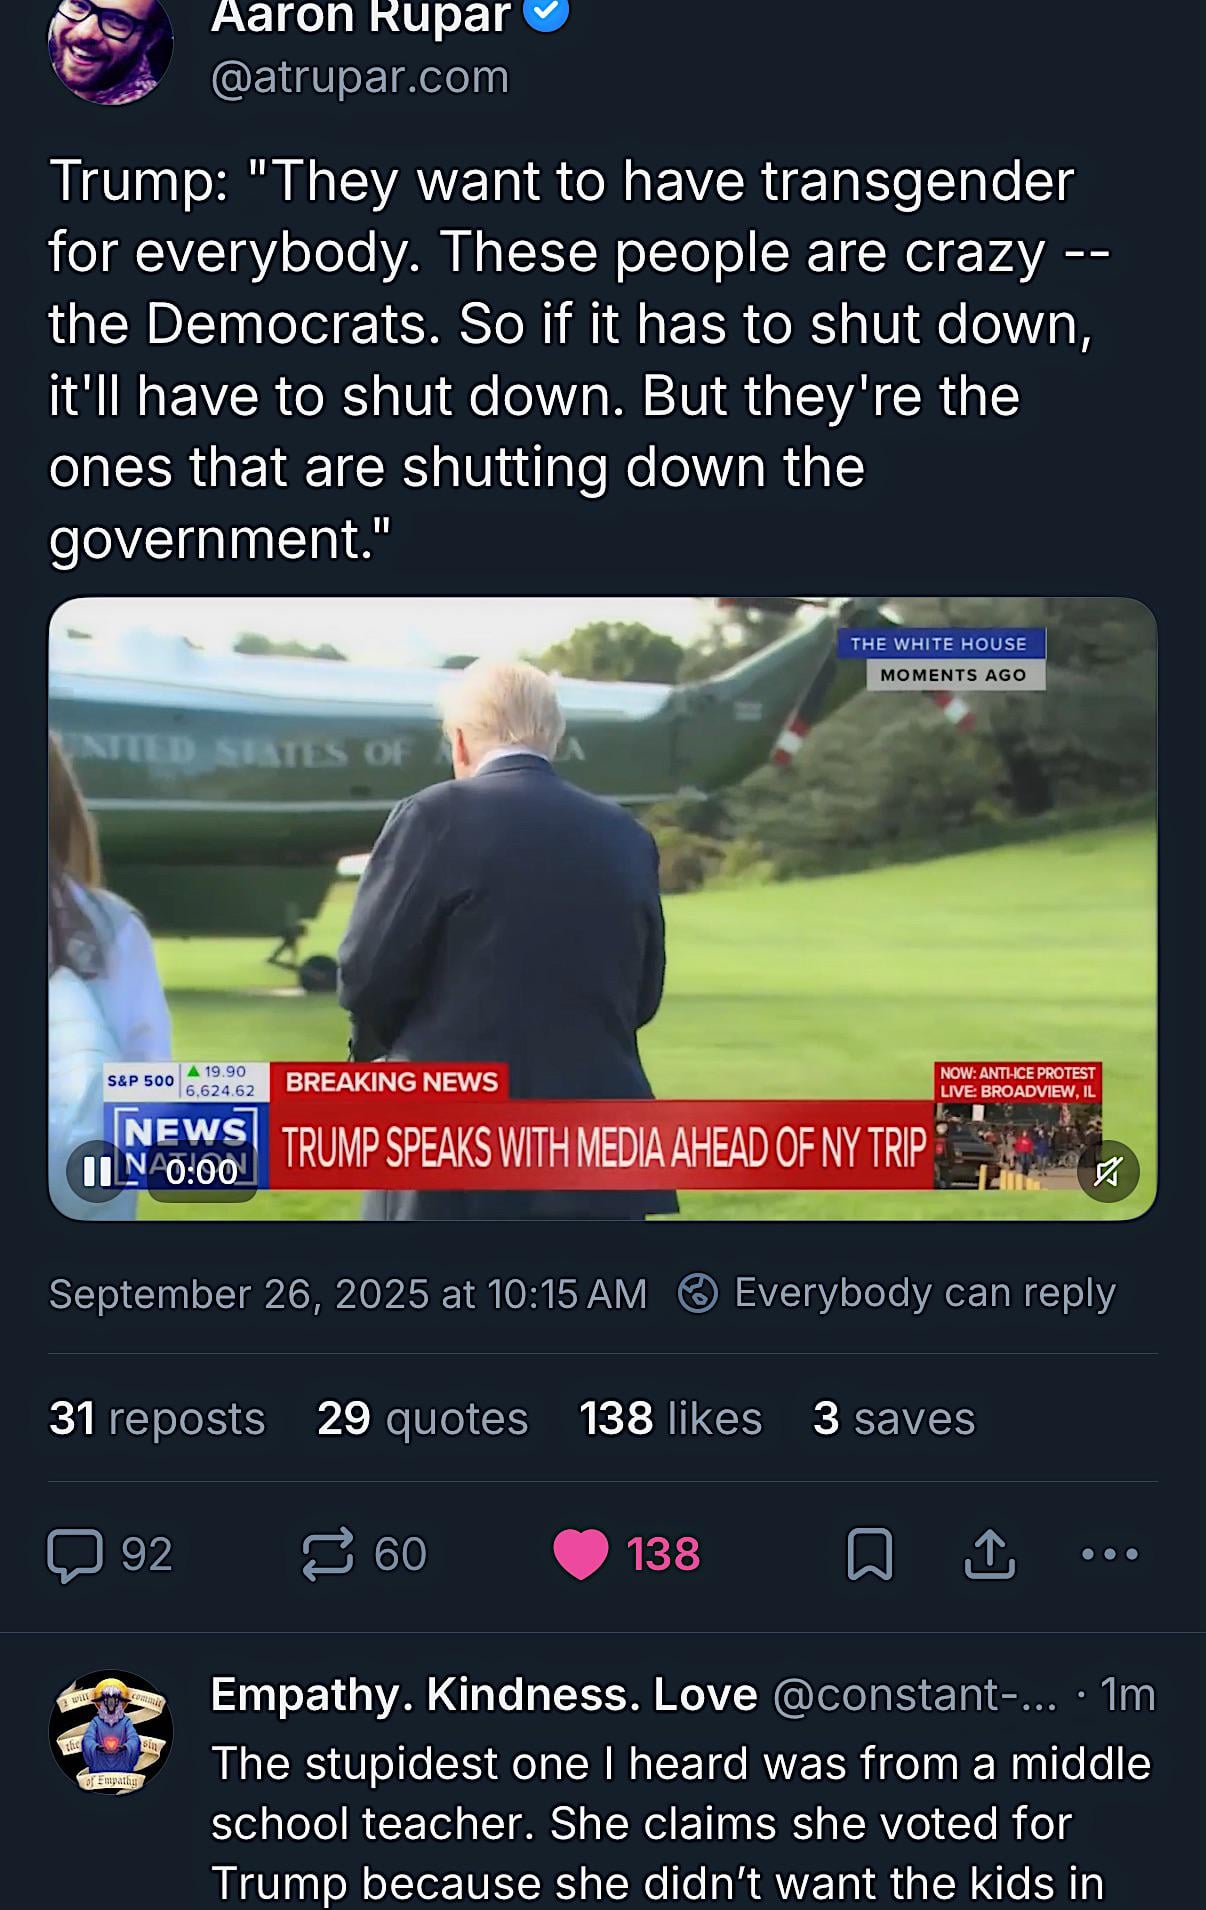Screen dimensions: 1206x1910
Task: Unmute the video with speaker icon
Action: [1108, 1171]
